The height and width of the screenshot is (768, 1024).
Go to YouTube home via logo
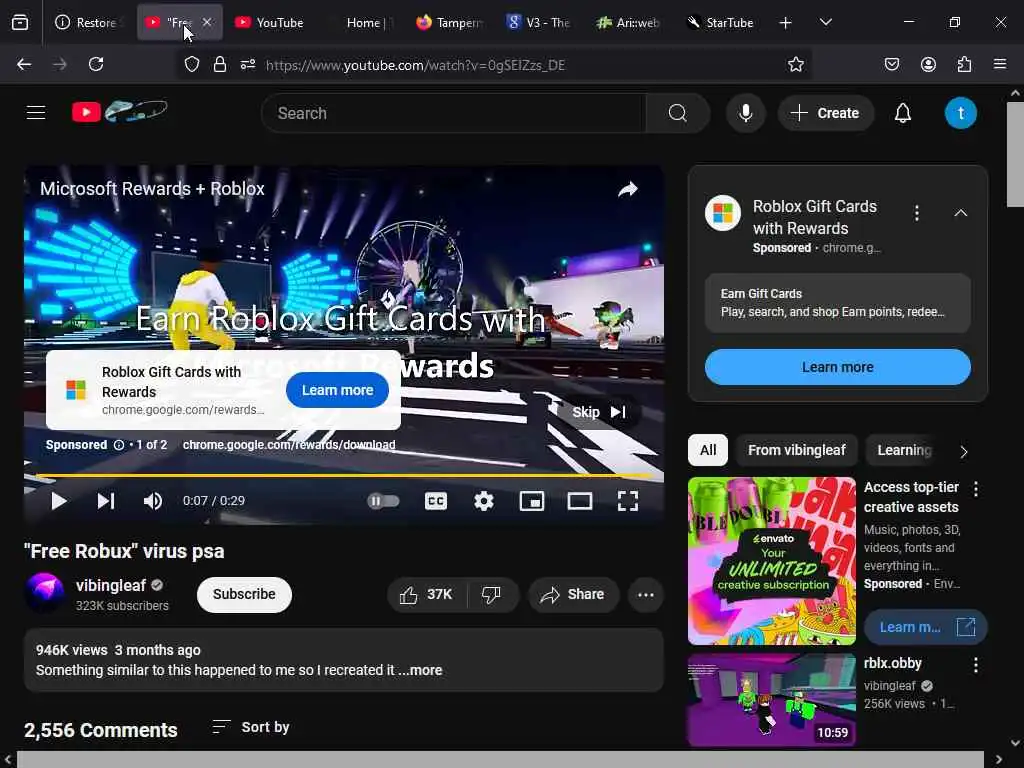click(120, 112)
